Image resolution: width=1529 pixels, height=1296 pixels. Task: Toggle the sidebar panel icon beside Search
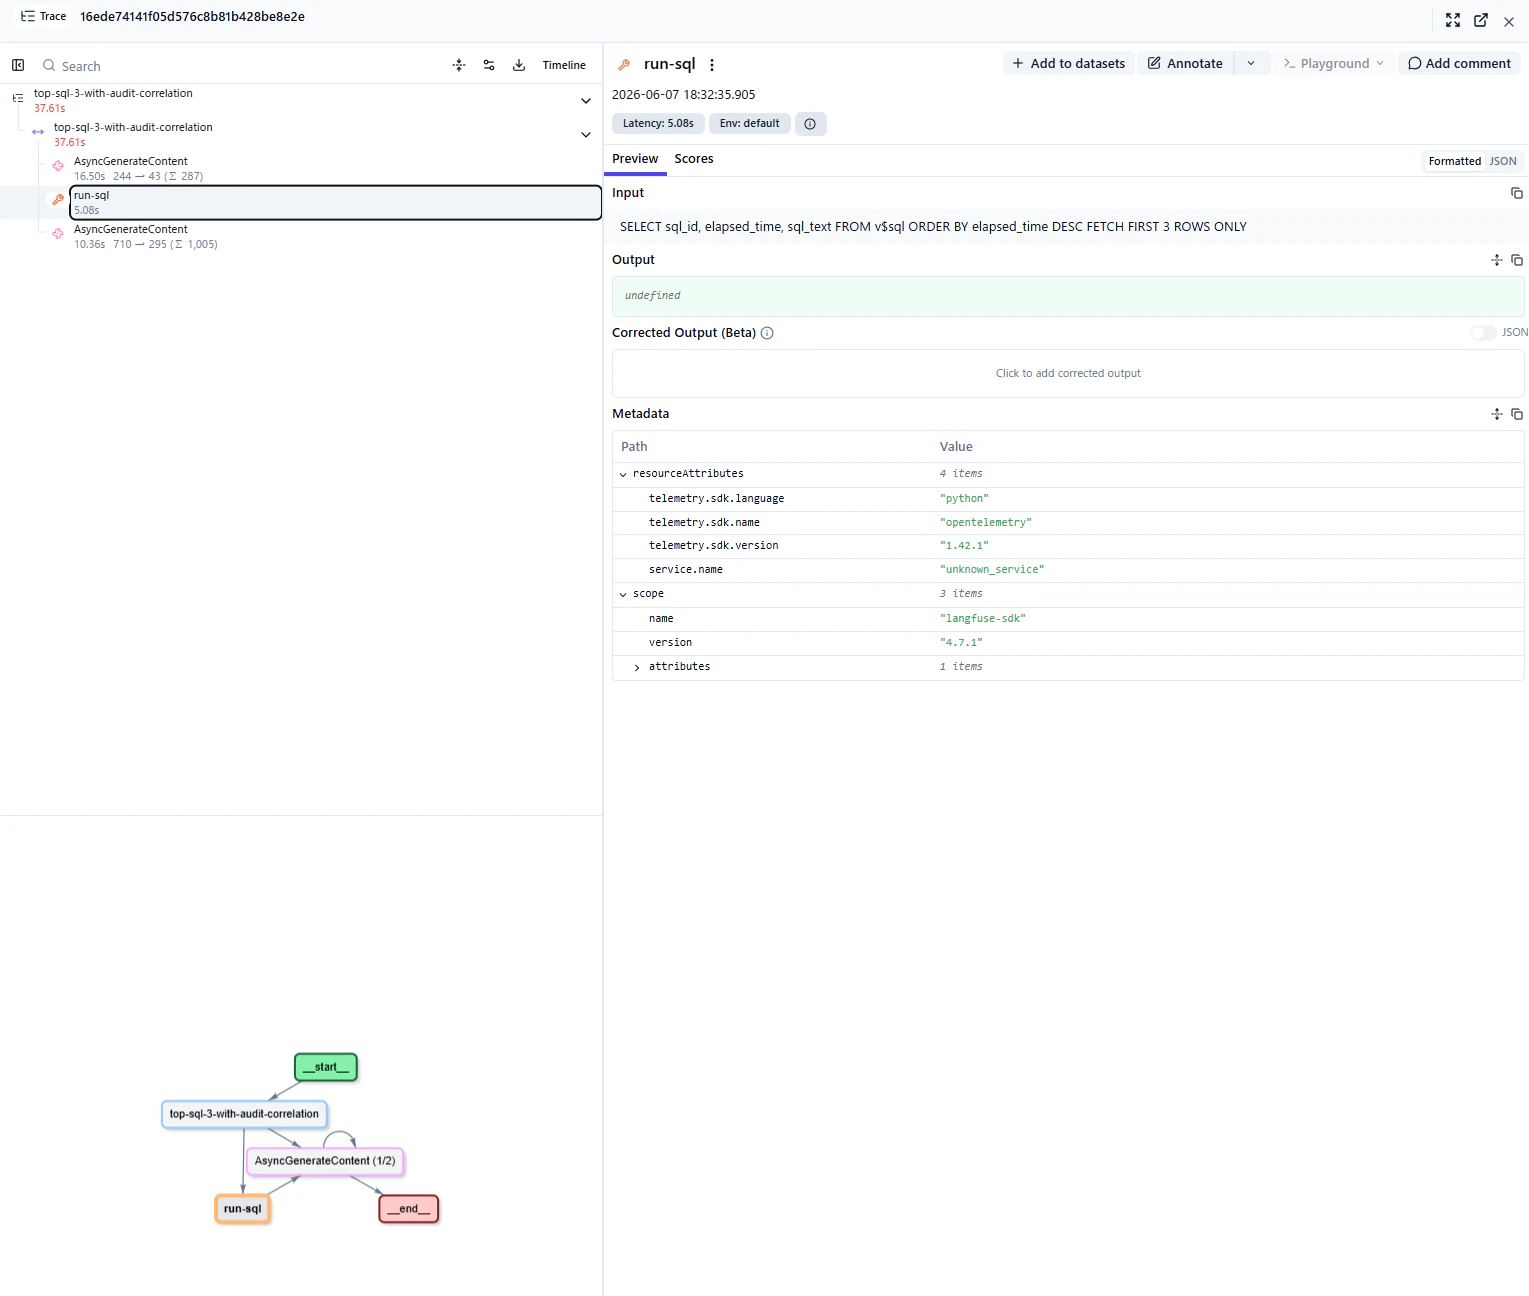[18, 65]
